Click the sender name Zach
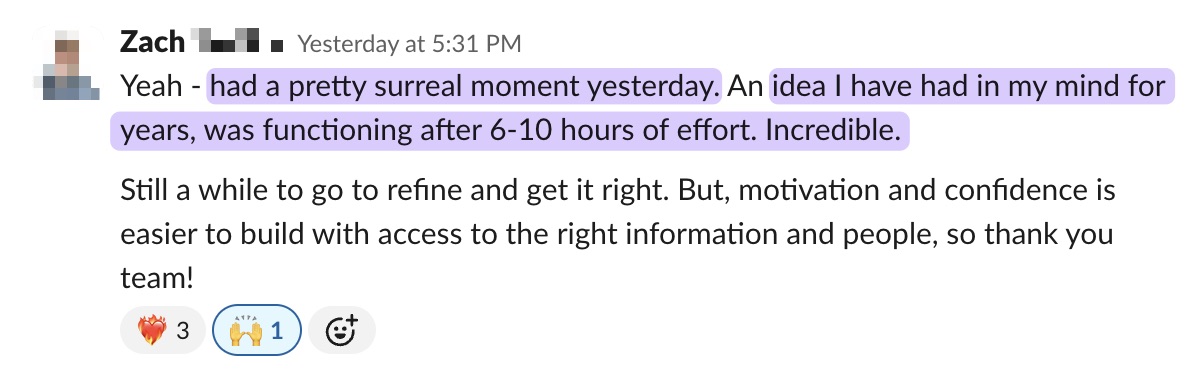This screenshot has width=1204, height=378. (152, 42)
